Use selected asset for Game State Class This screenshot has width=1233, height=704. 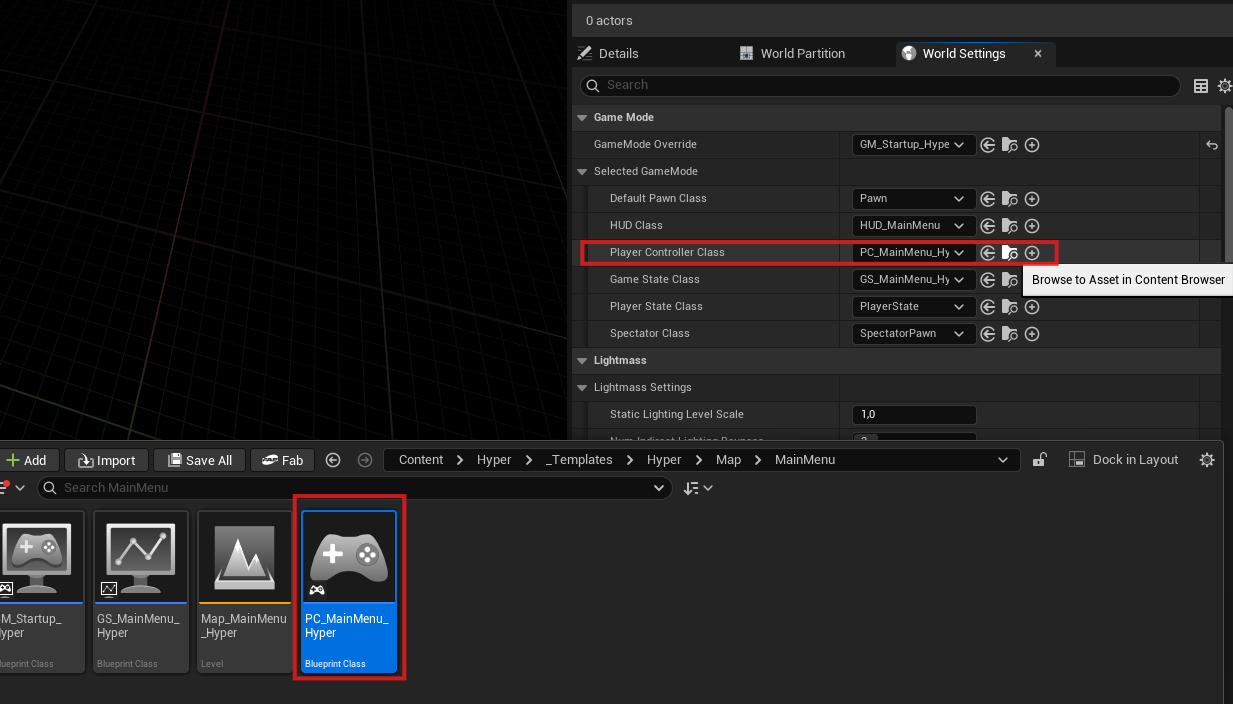988,280
